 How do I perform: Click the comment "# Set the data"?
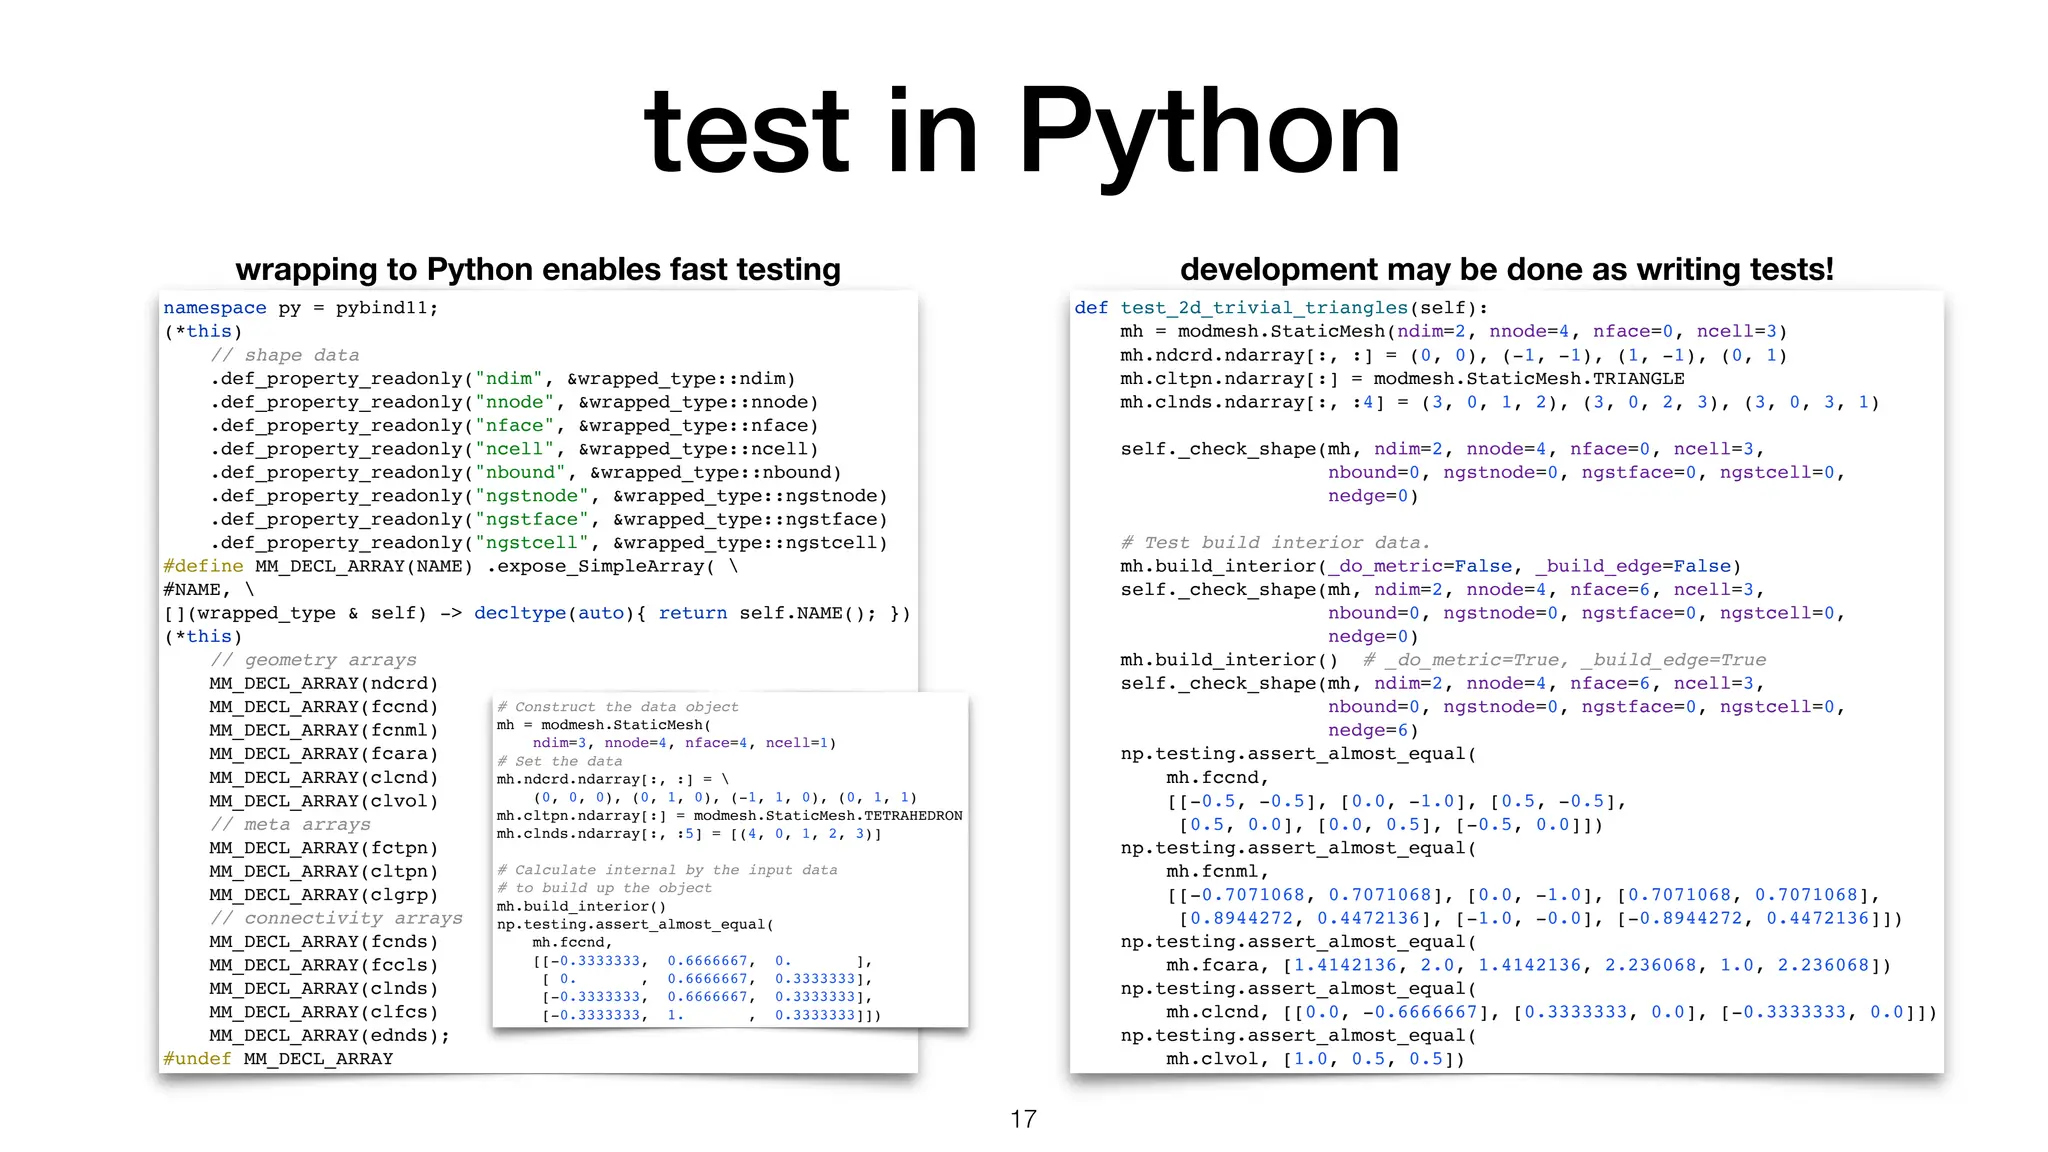tap(560, 761)
